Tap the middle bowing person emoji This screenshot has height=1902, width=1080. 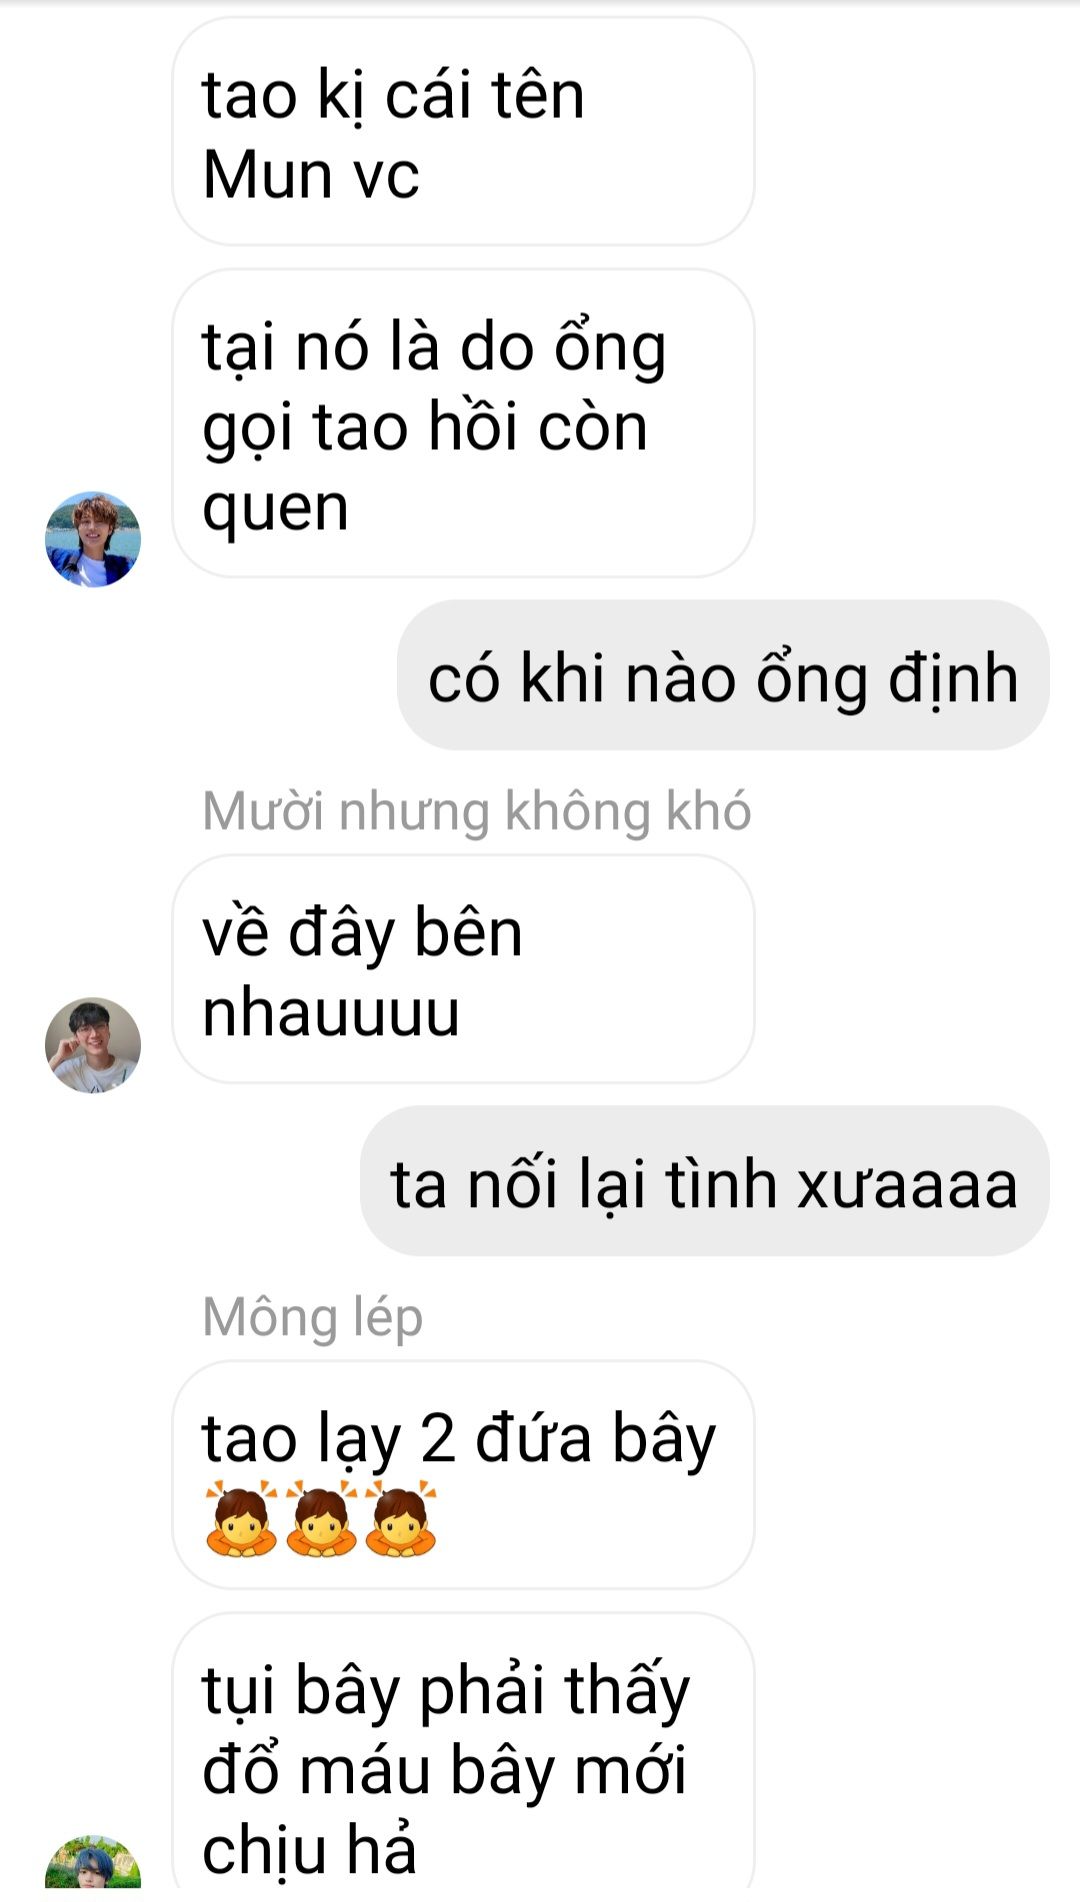(x=321, y=1520)
